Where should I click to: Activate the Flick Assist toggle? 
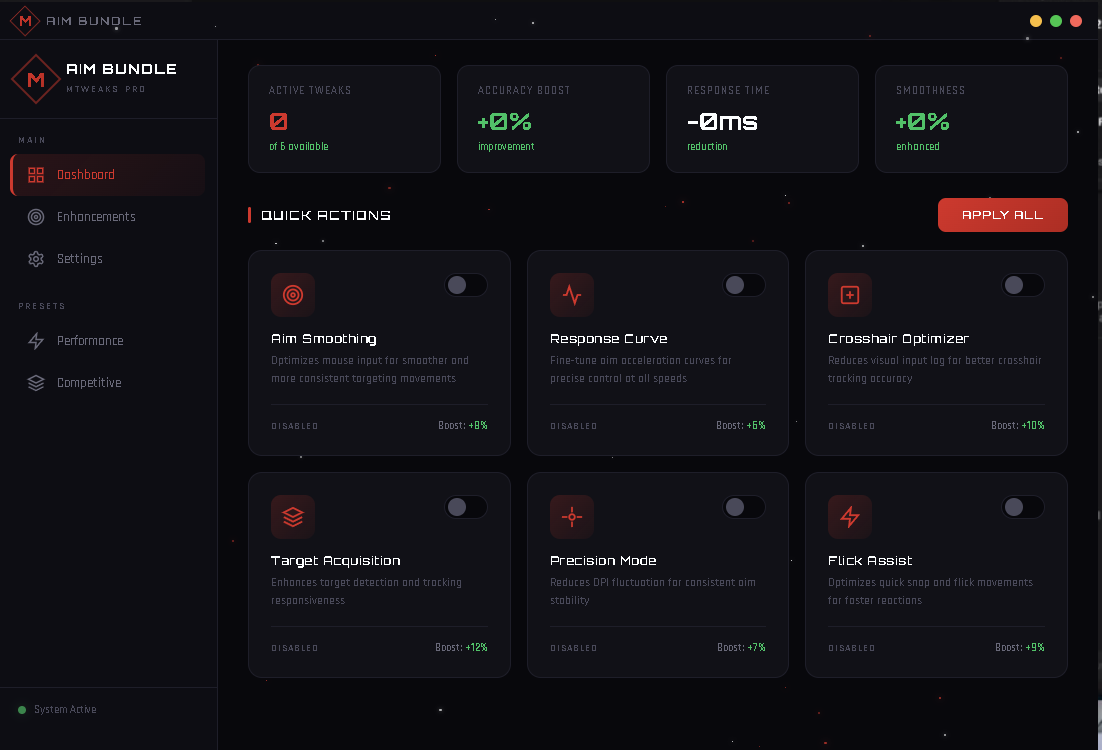pos(1023,507)
